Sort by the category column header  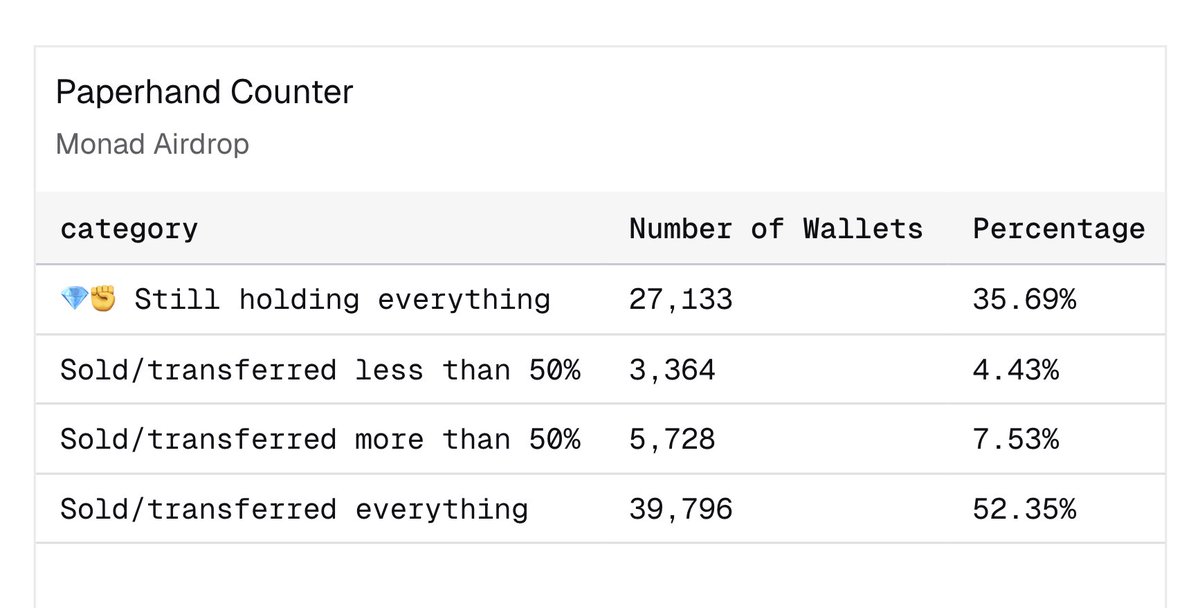click(129, 229)
